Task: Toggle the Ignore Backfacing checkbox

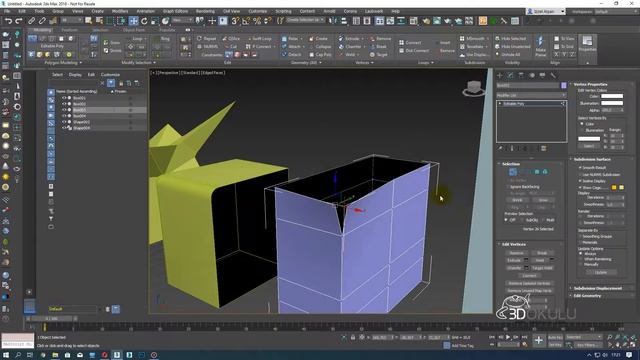Action: click(507, 187)
